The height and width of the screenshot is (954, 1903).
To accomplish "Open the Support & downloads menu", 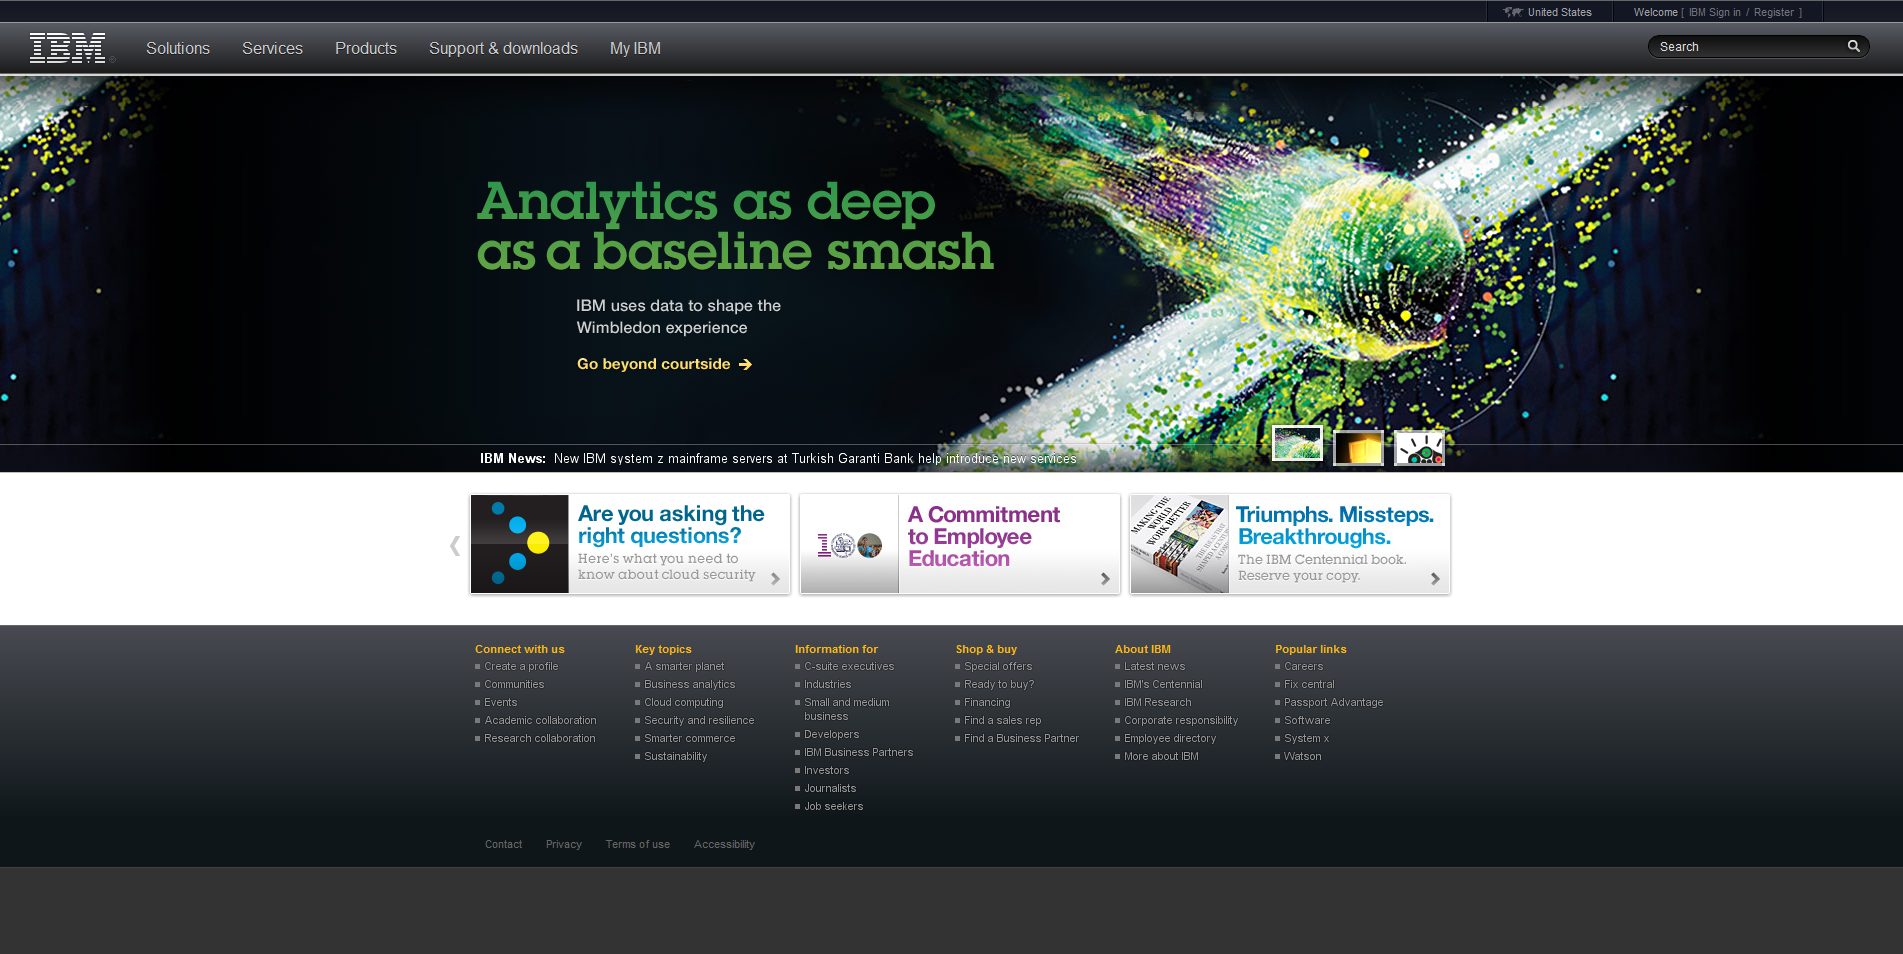I will [503, 49].
